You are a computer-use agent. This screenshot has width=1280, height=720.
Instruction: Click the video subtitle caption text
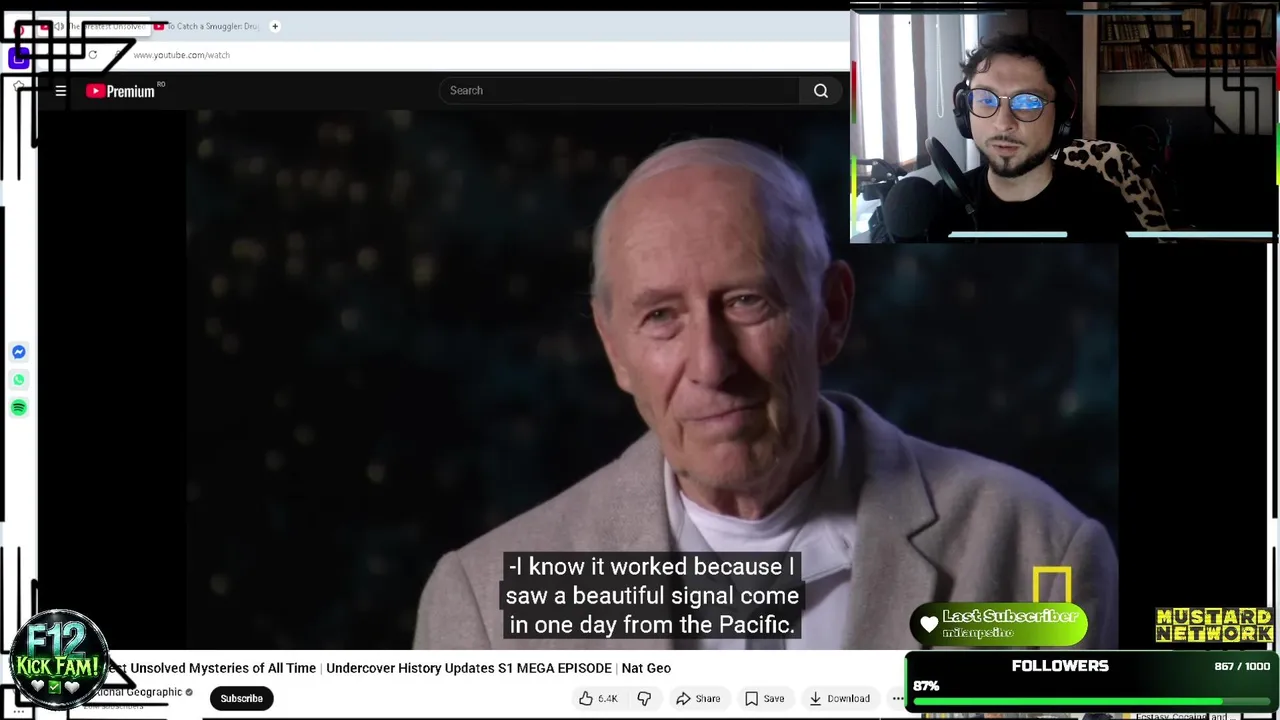652,596
